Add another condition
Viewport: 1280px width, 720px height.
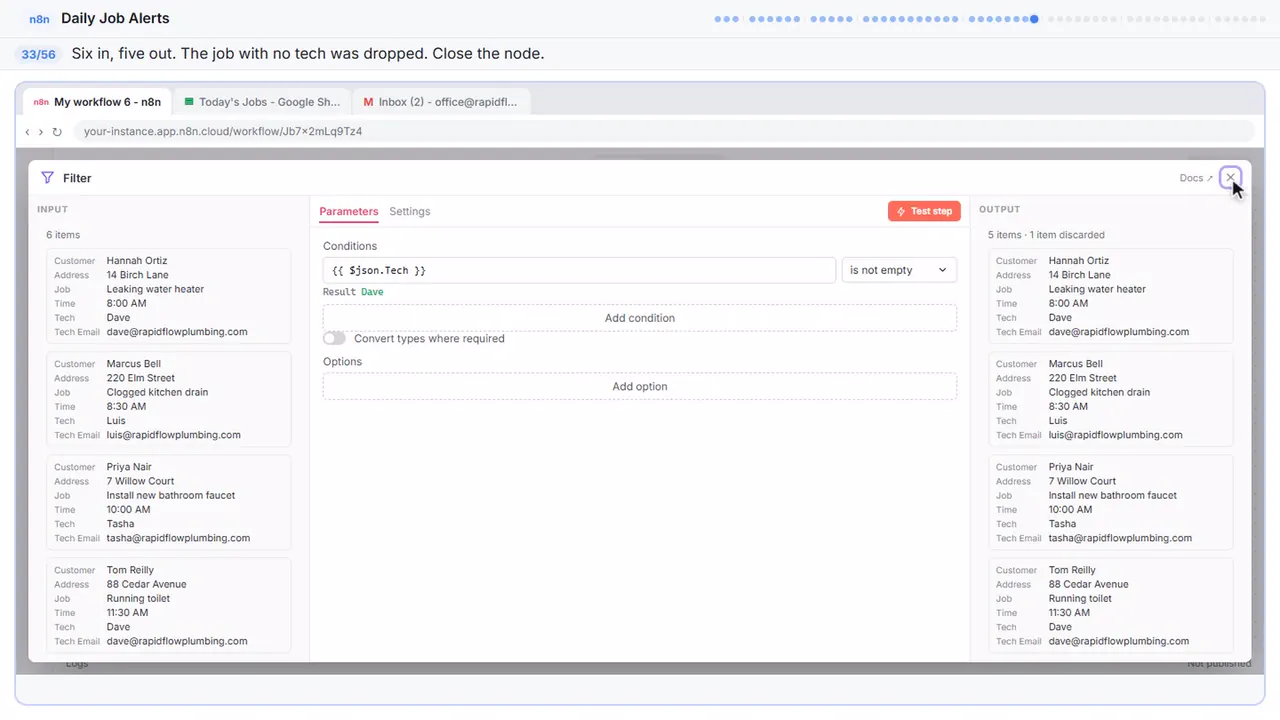[x=640, y=318]
